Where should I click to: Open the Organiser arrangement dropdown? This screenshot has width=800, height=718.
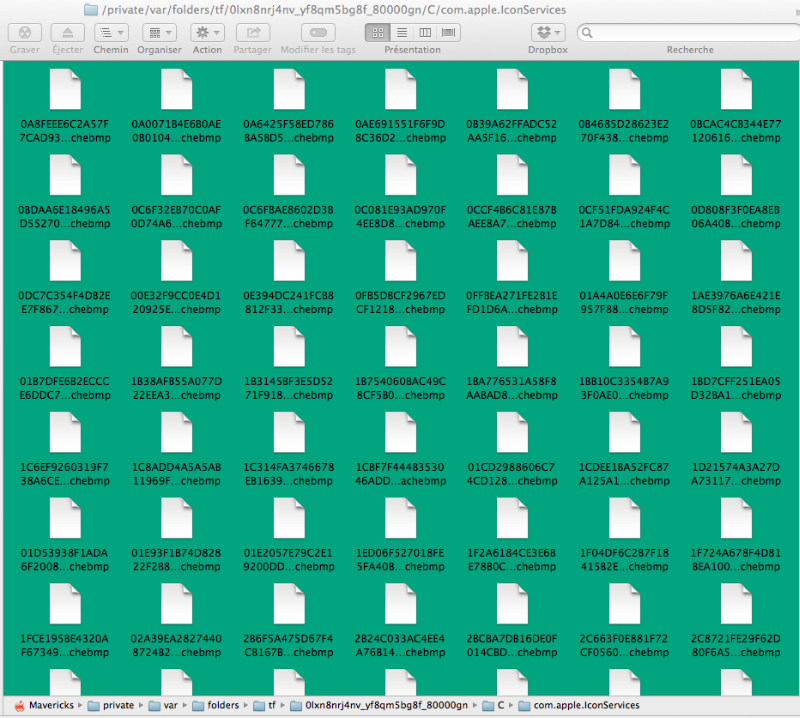tap(160, 33)
